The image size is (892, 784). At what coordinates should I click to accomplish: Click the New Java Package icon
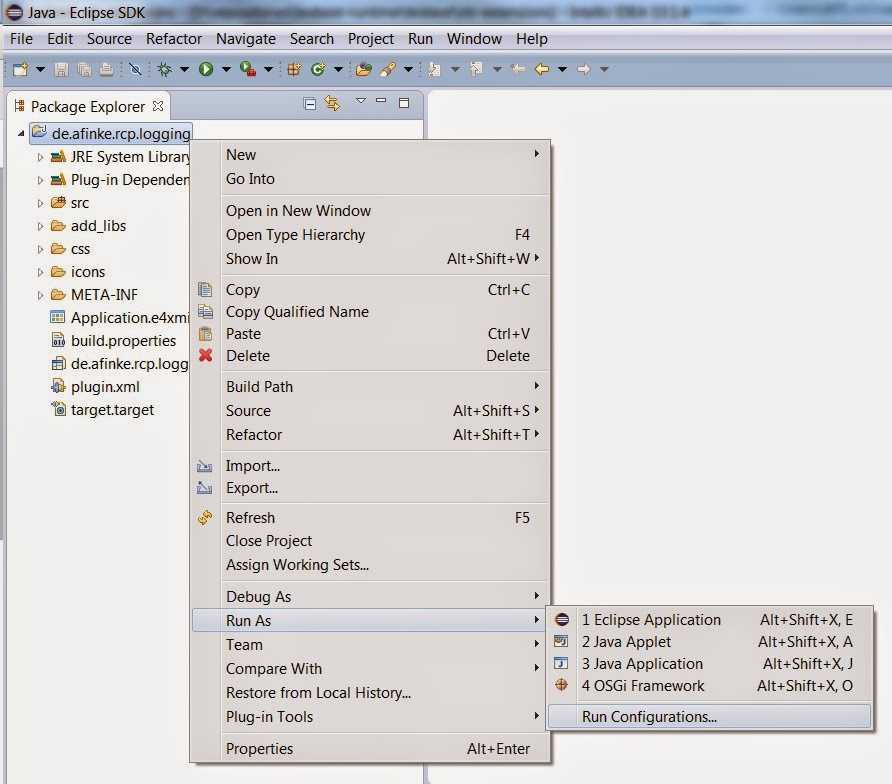pos(294,69)
